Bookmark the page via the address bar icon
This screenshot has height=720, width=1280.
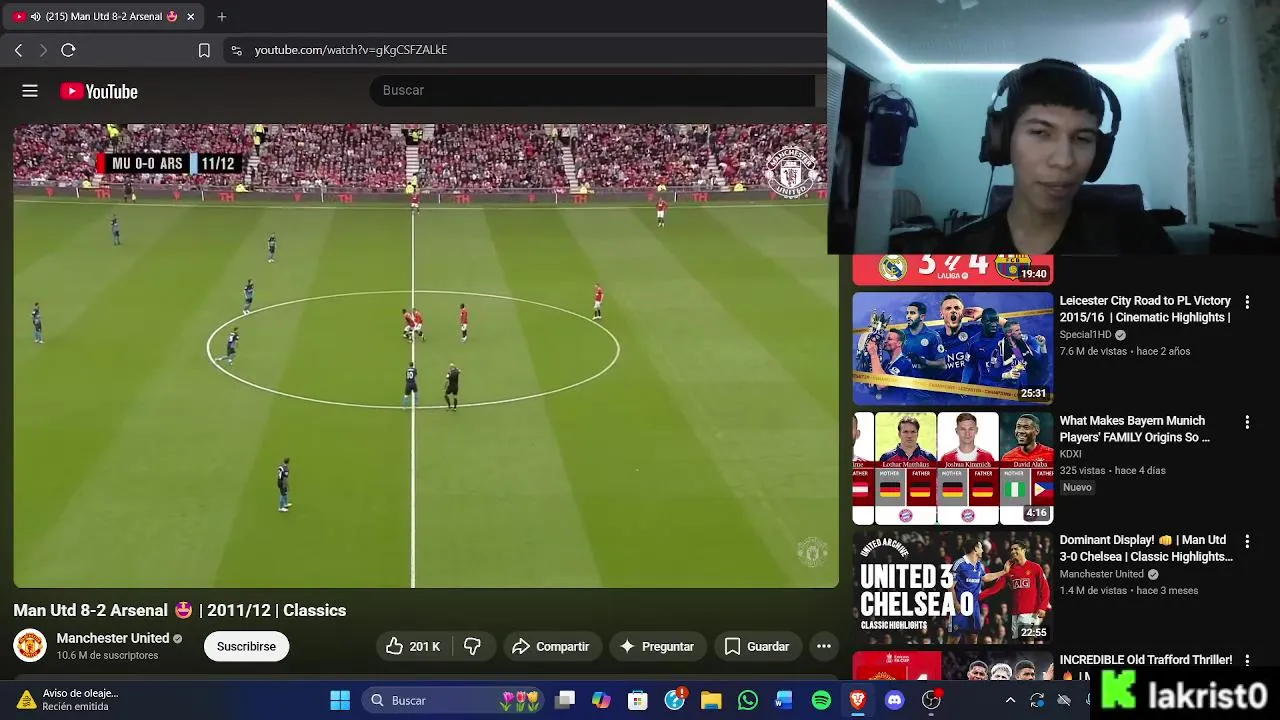click(204, 50)
